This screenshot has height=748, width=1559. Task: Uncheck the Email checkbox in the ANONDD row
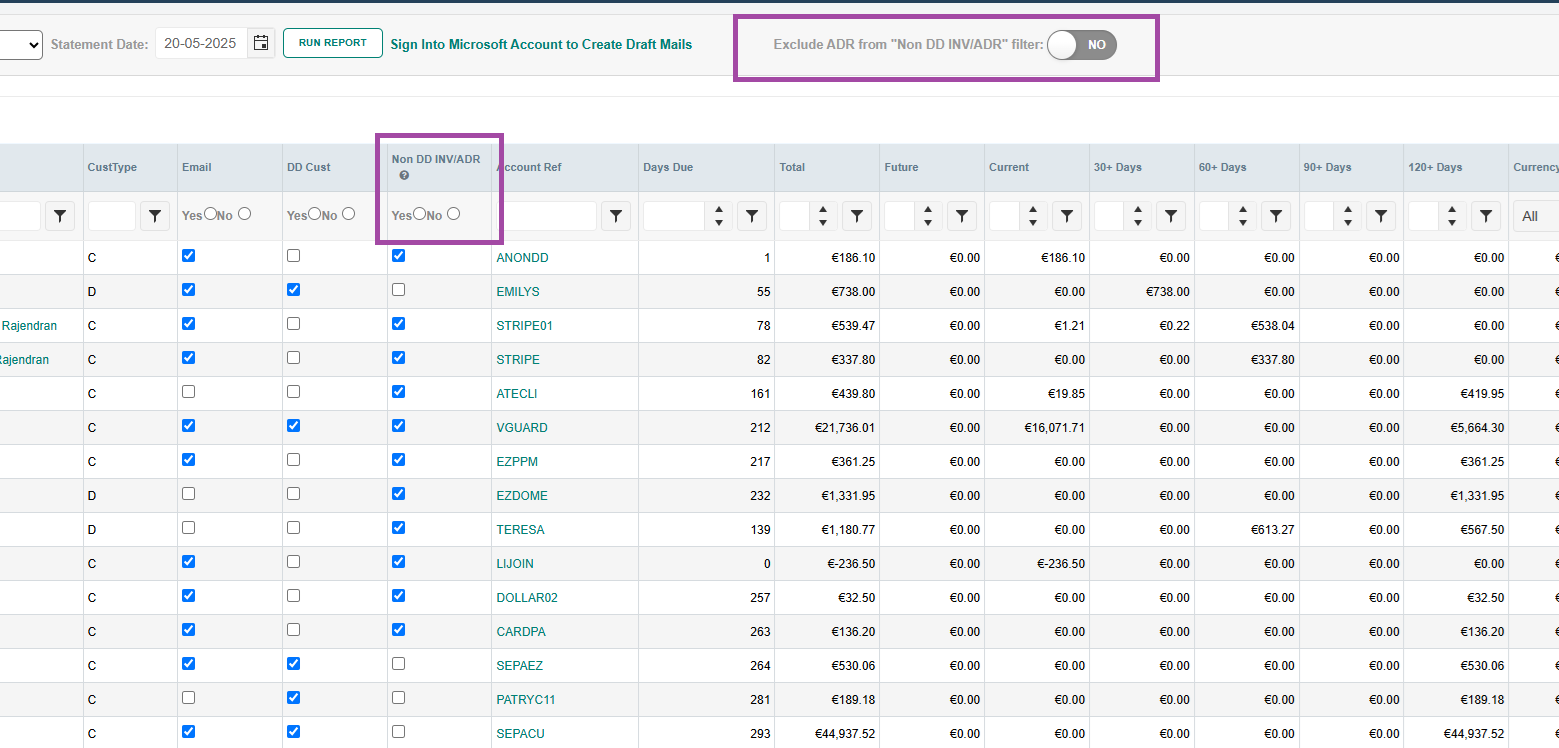189,256
